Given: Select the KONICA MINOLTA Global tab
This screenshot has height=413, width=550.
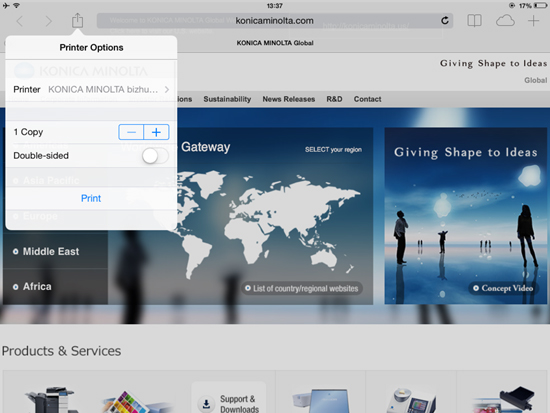Looking at the screenshot, I should pos(275,43).
